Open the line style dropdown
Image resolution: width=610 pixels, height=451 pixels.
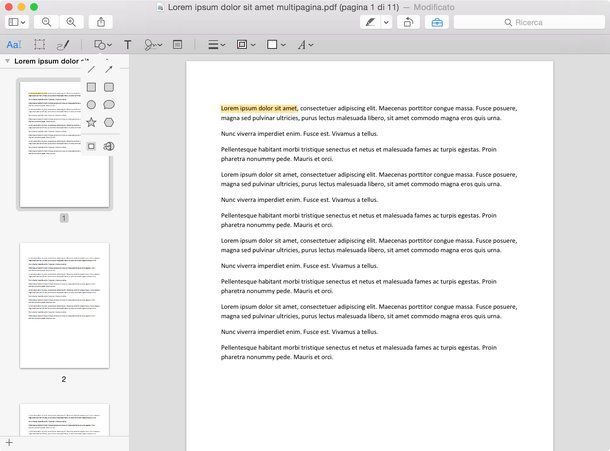tap(216, 45)
